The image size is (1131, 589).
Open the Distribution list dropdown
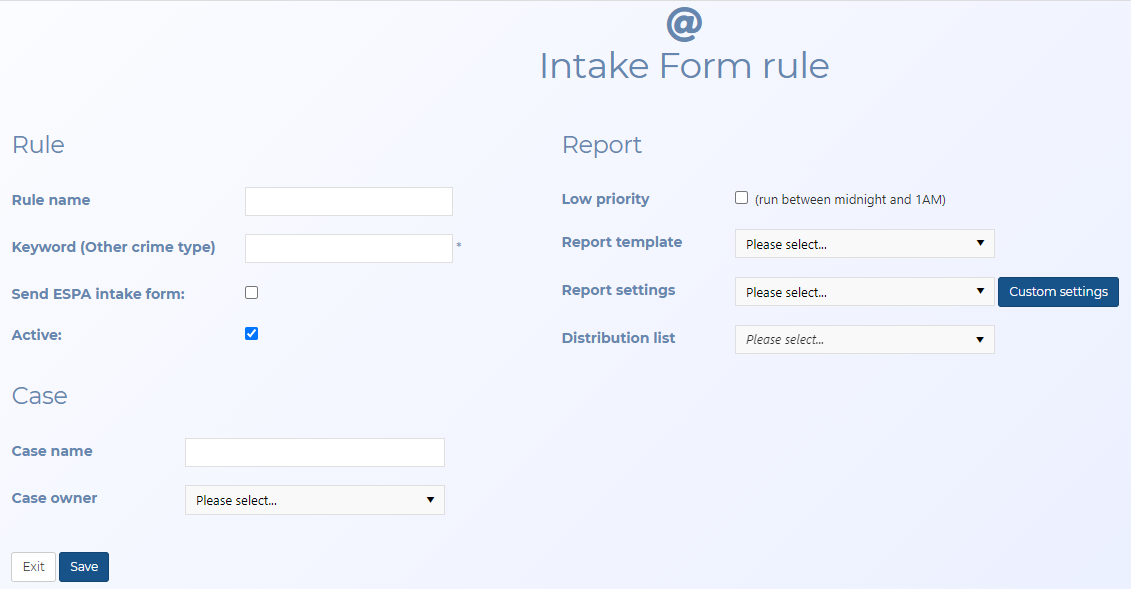pyautogui.click(x=864, y=340)
